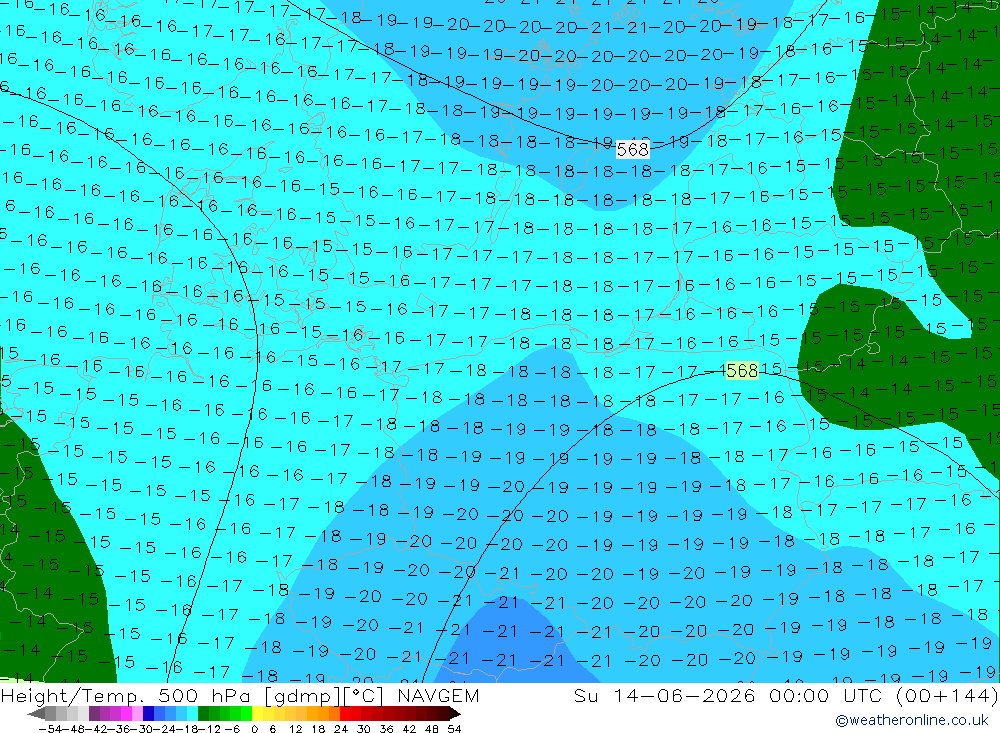
Task: Click the dark blue swatch in color bar
Action: coord(148,713)
